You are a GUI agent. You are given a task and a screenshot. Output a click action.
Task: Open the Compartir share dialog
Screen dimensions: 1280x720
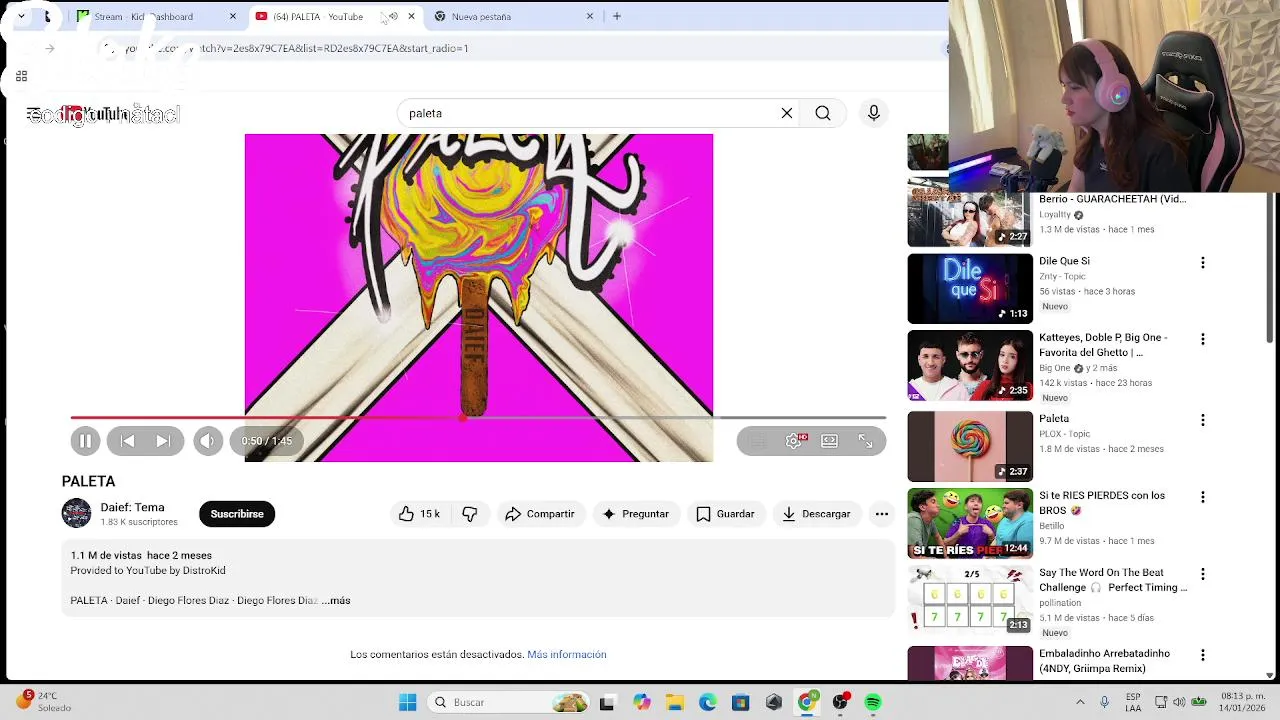[x=539, y=514]
